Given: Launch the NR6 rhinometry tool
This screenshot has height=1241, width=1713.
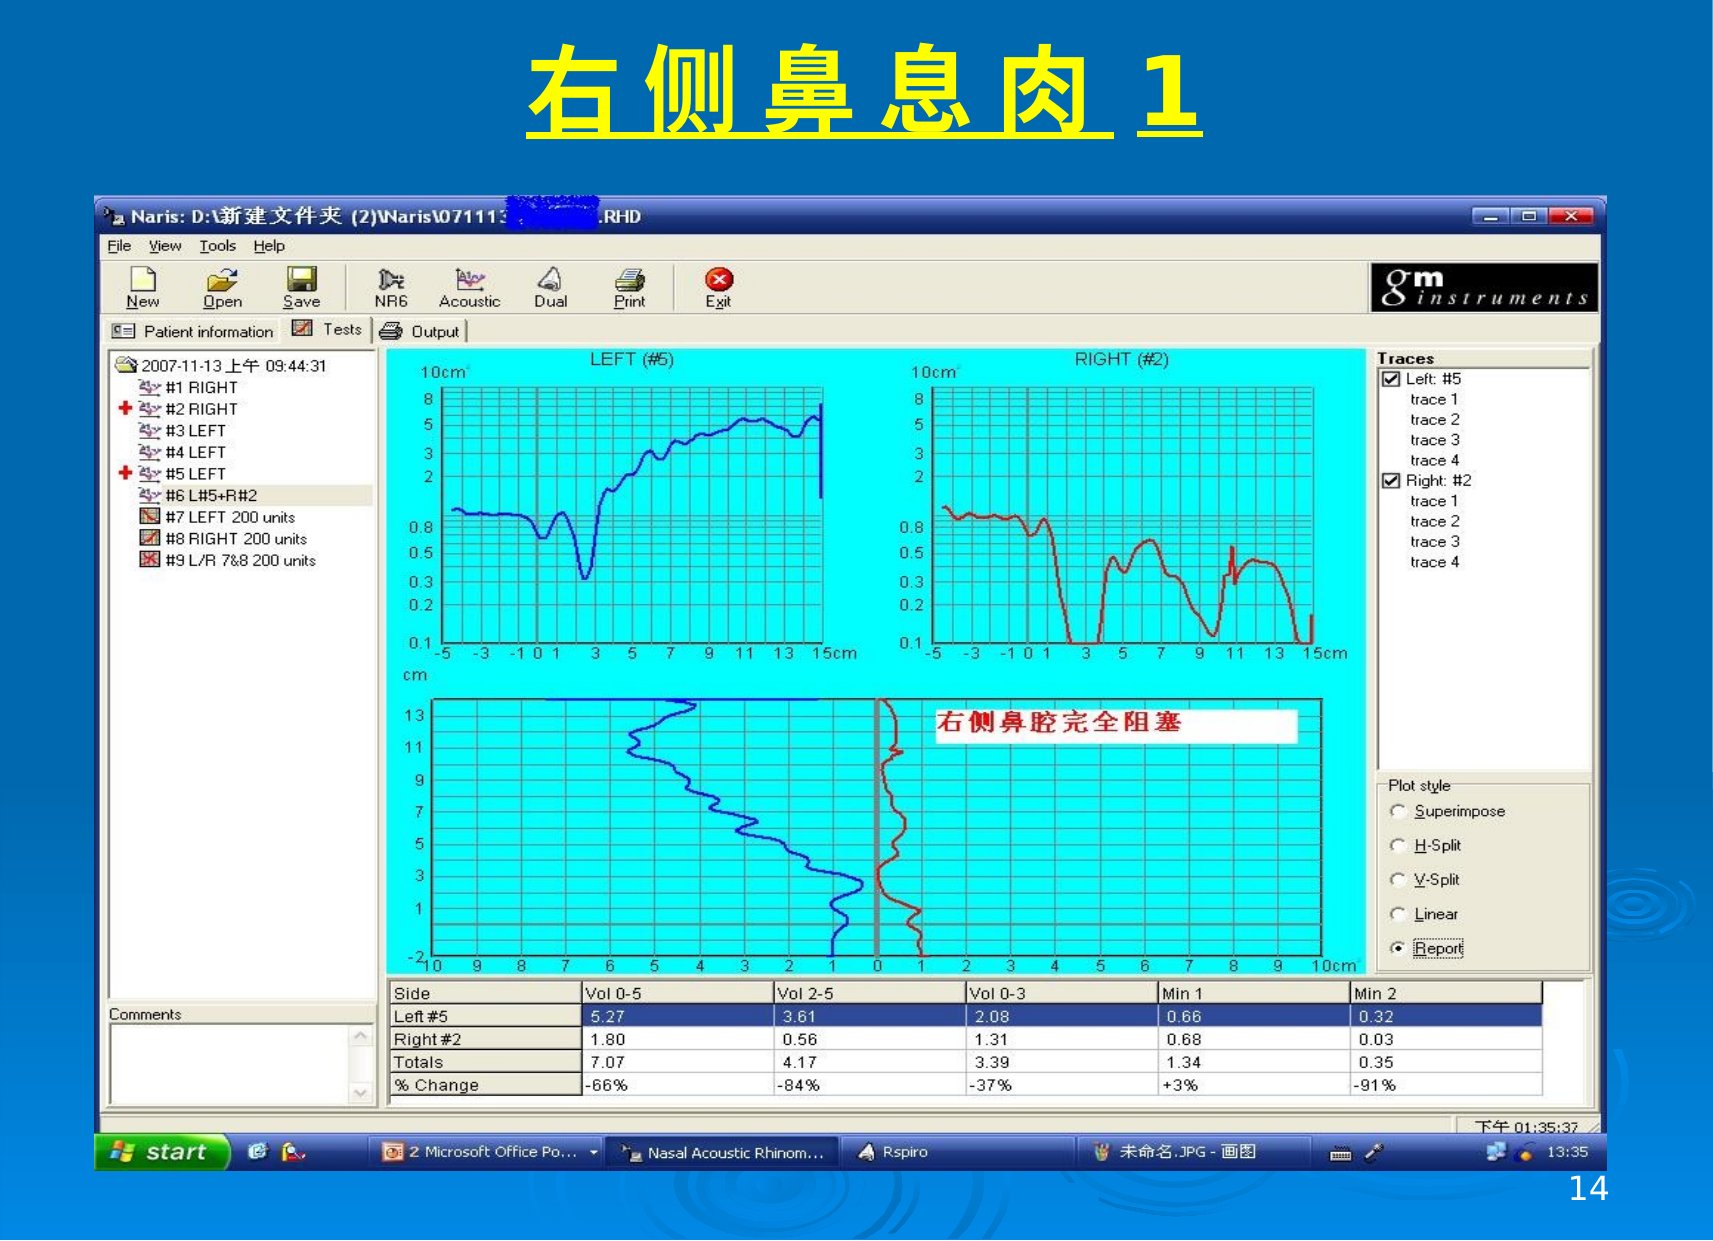Looking at the screenshot, I should (x=391, y=279).
